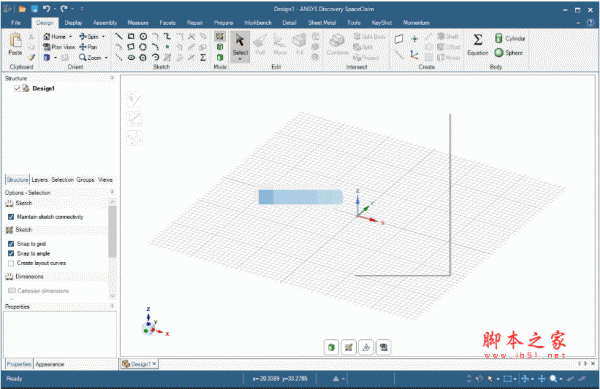Open the Equation body tool
The image size is (600, 389).
click(x=478, y=45)
